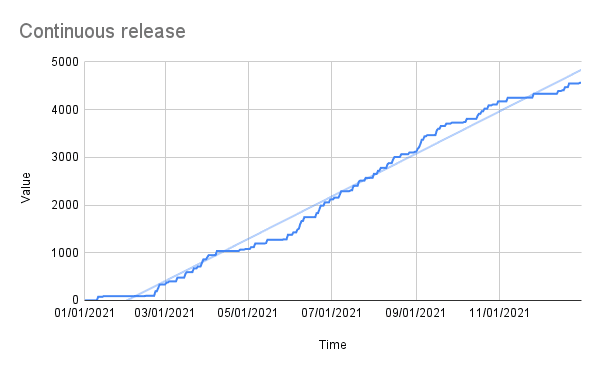Viewport: 600px width, 371px height.
Task: Click the 01/01/2021 date label
Action: click(84, 313)
